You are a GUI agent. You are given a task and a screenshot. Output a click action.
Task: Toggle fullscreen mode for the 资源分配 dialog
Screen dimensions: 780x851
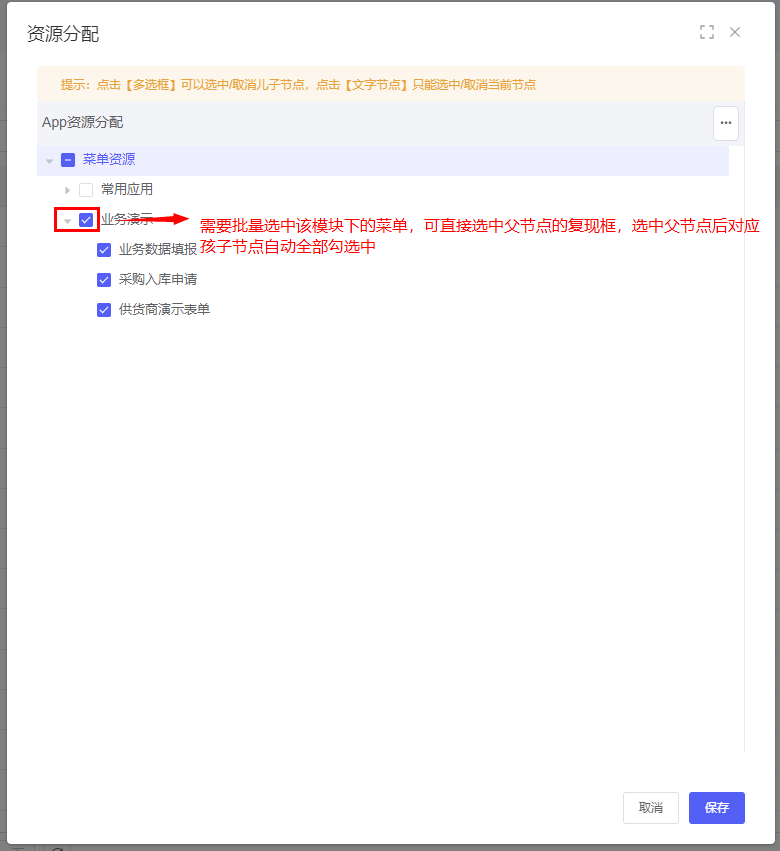(x=707, y=32)
